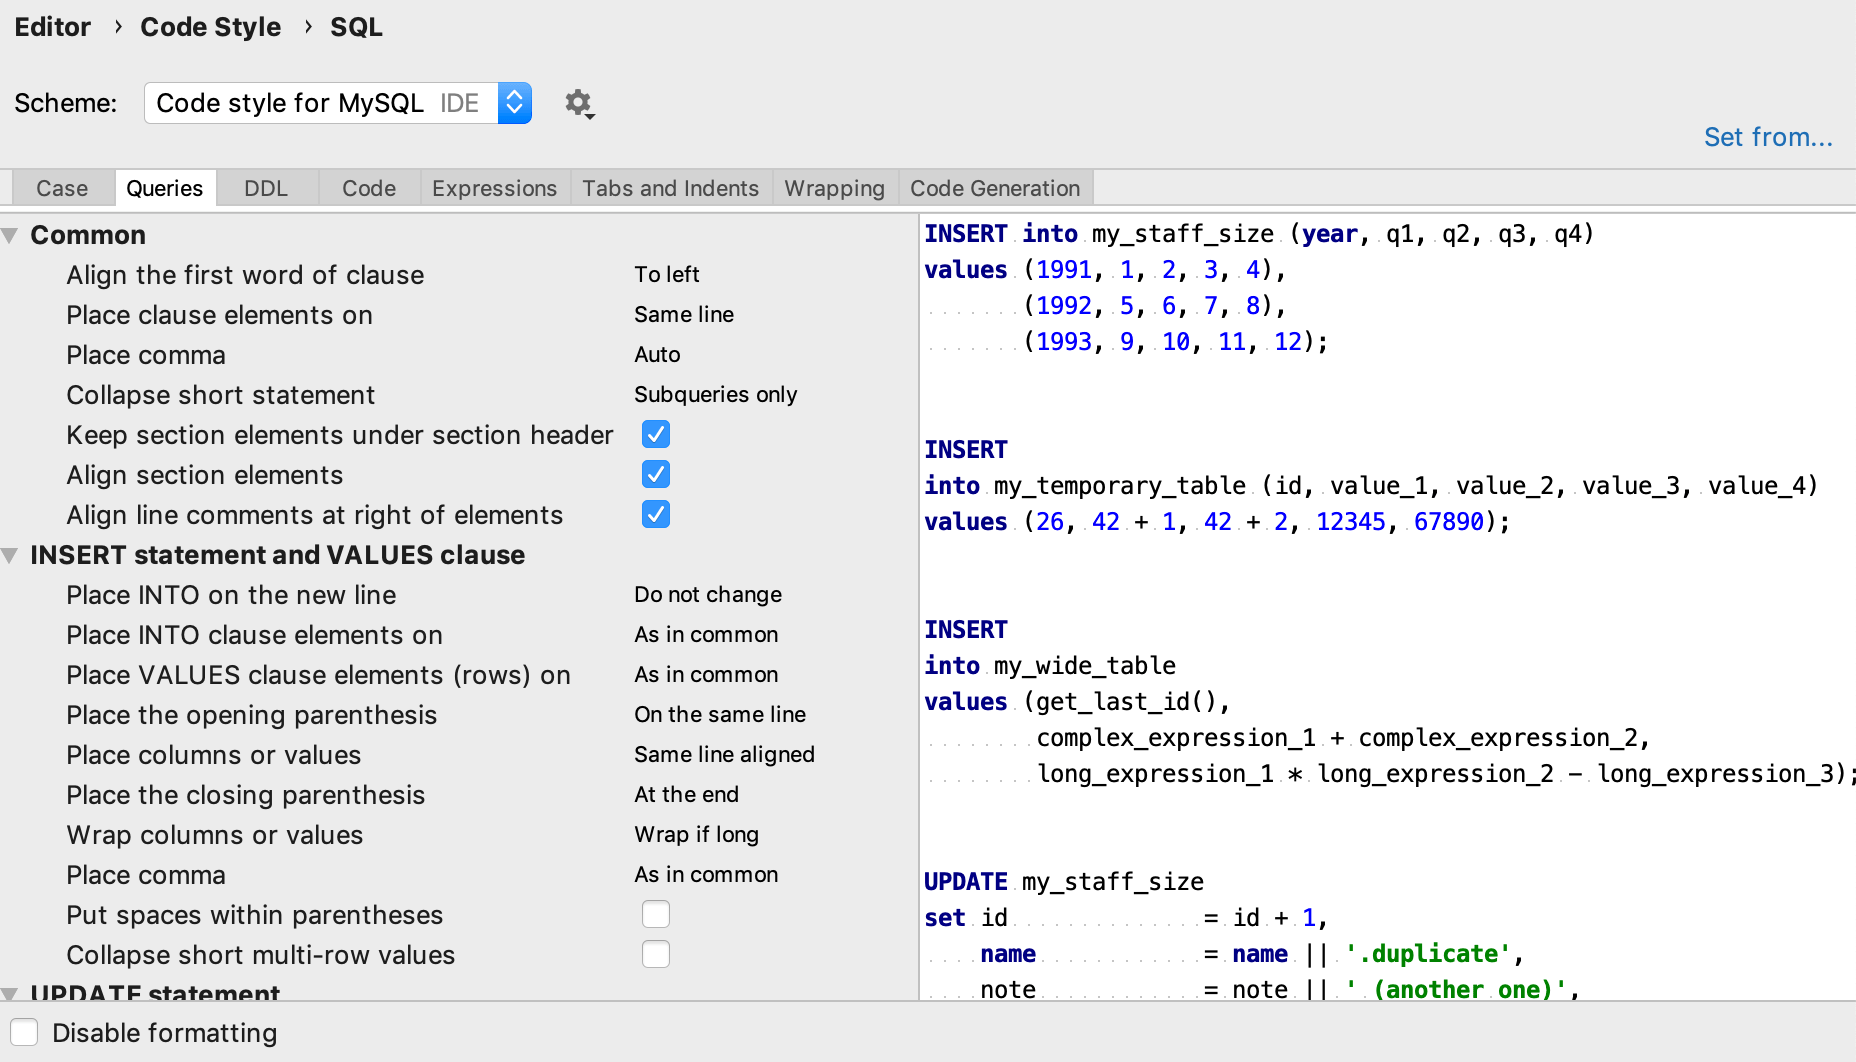Open the DDL tab

point(266,188)
